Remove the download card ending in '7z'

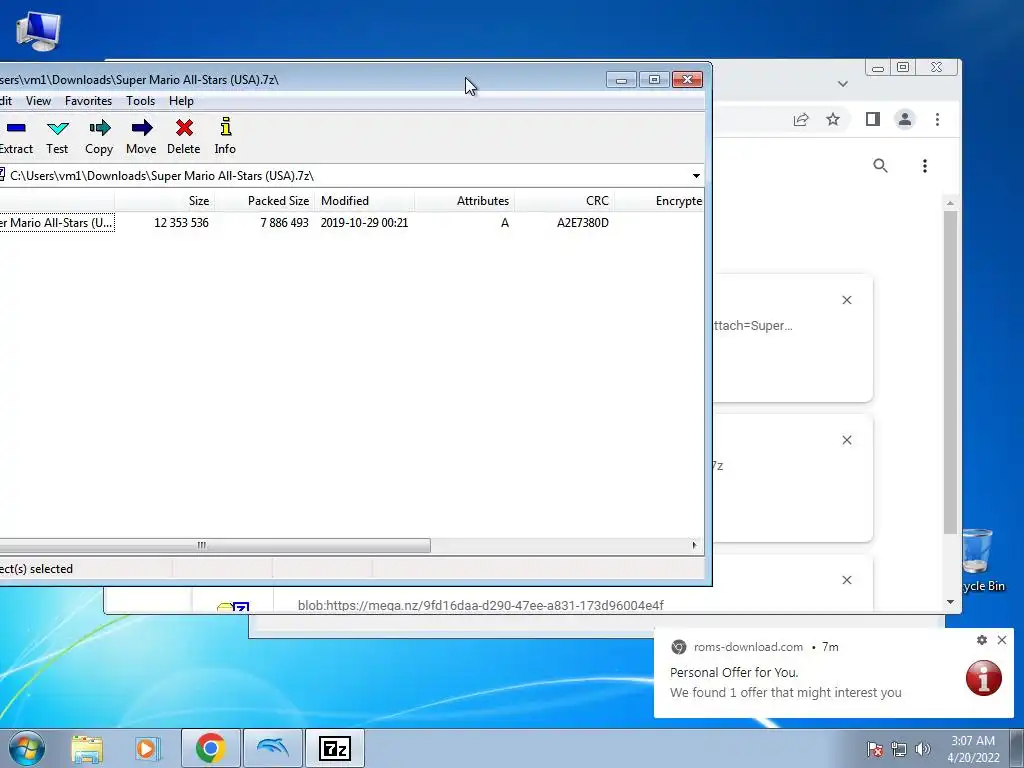click(x=847, y=440)
